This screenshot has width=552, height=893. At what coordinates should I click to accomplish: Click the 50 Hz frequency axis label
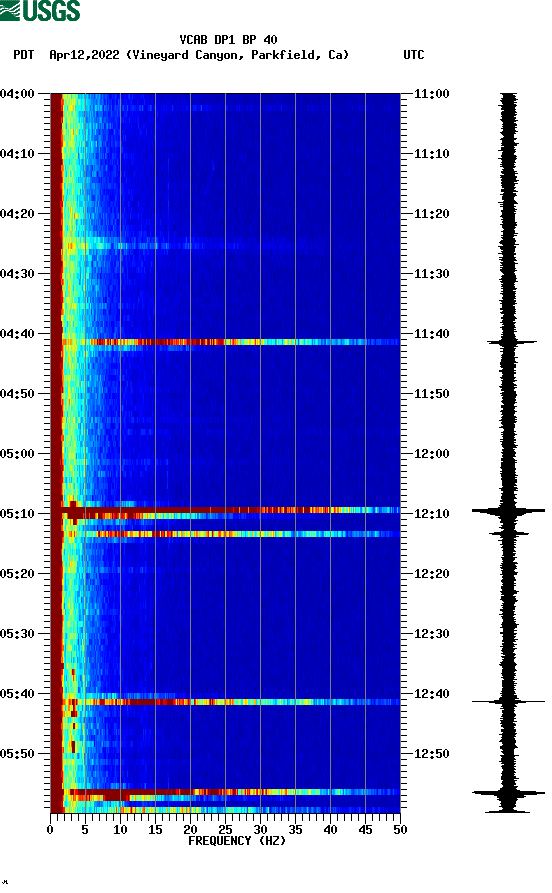(400, 830)
